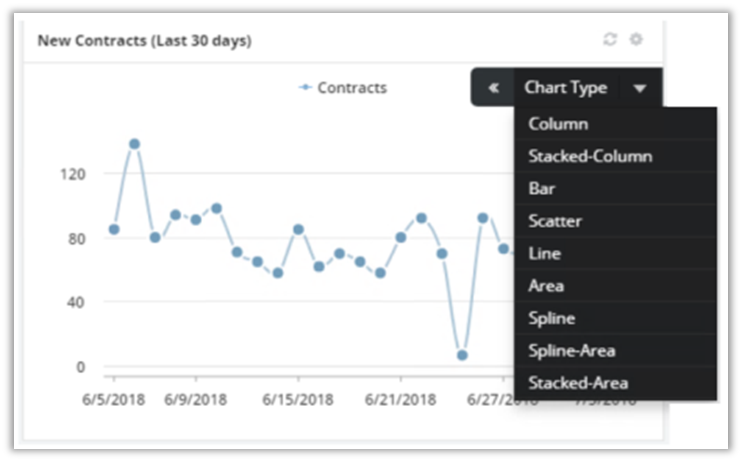Click the highest data point near 140
This screenshot has height=462, width=742.
pyautogui.click(x=134, y=144)
